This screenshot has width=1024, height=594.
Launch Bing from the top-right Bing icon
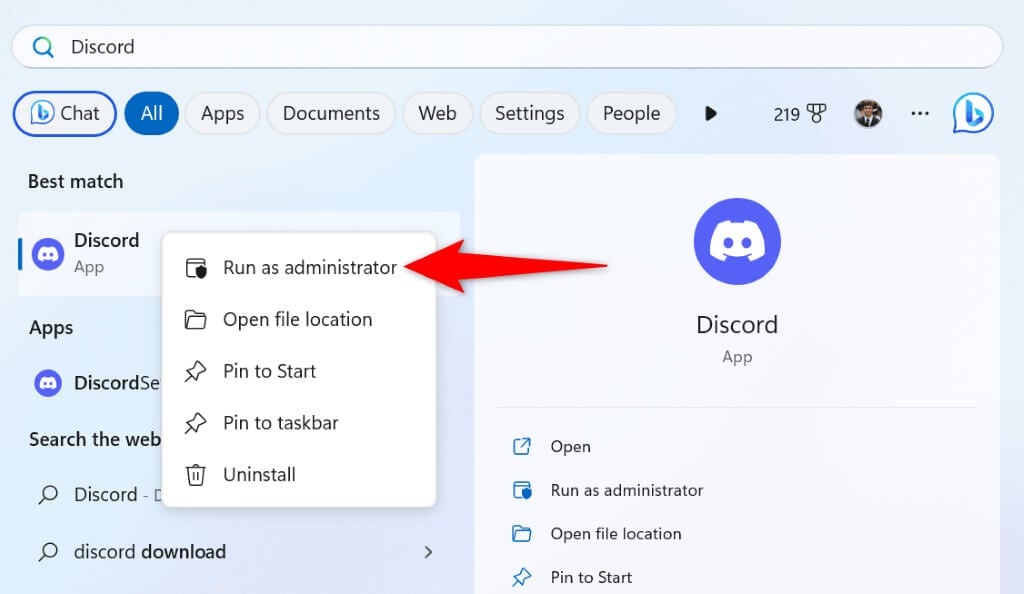973,114
